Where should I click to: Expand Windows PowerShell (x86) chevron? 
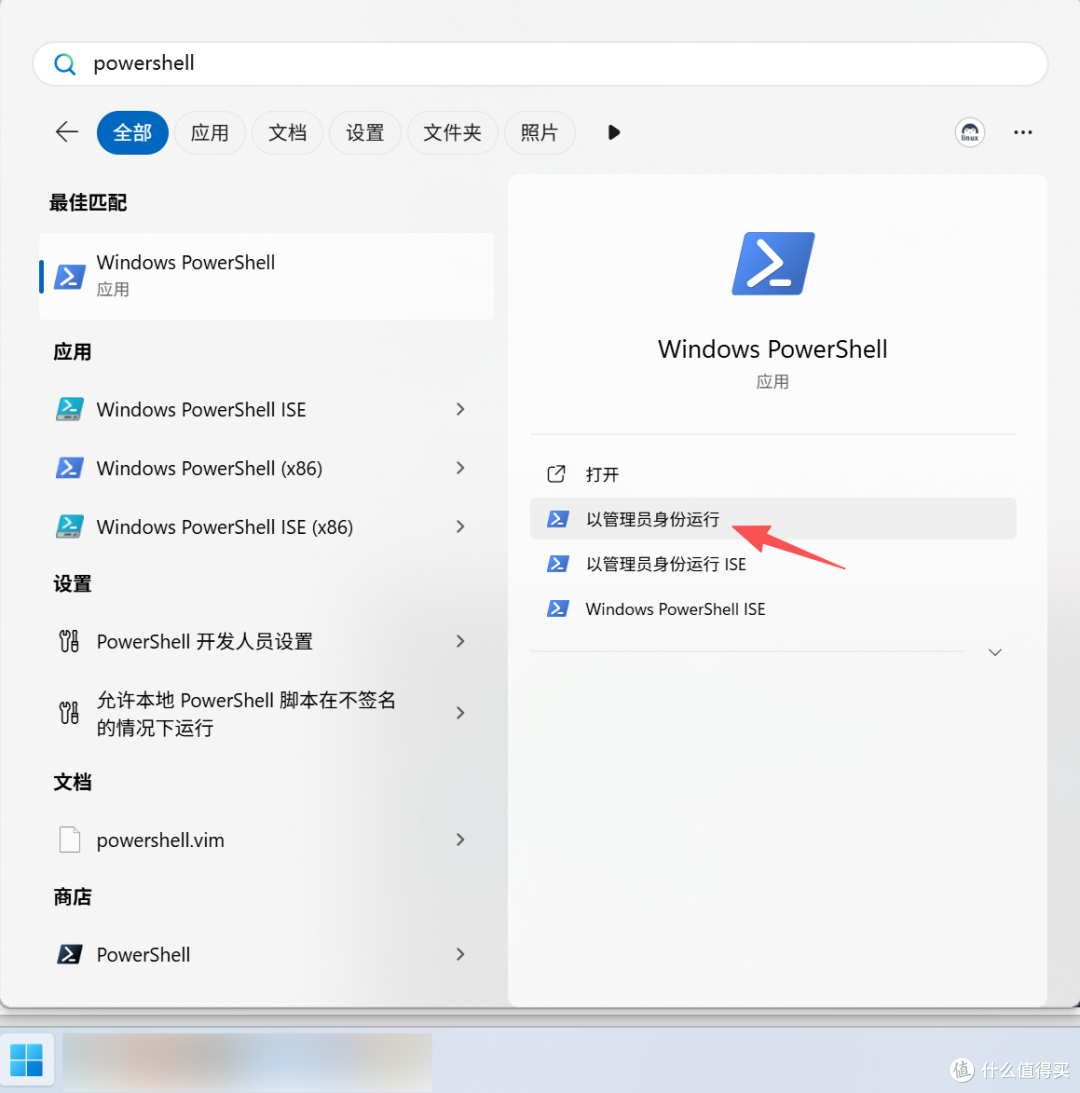[x=460, y=468]
